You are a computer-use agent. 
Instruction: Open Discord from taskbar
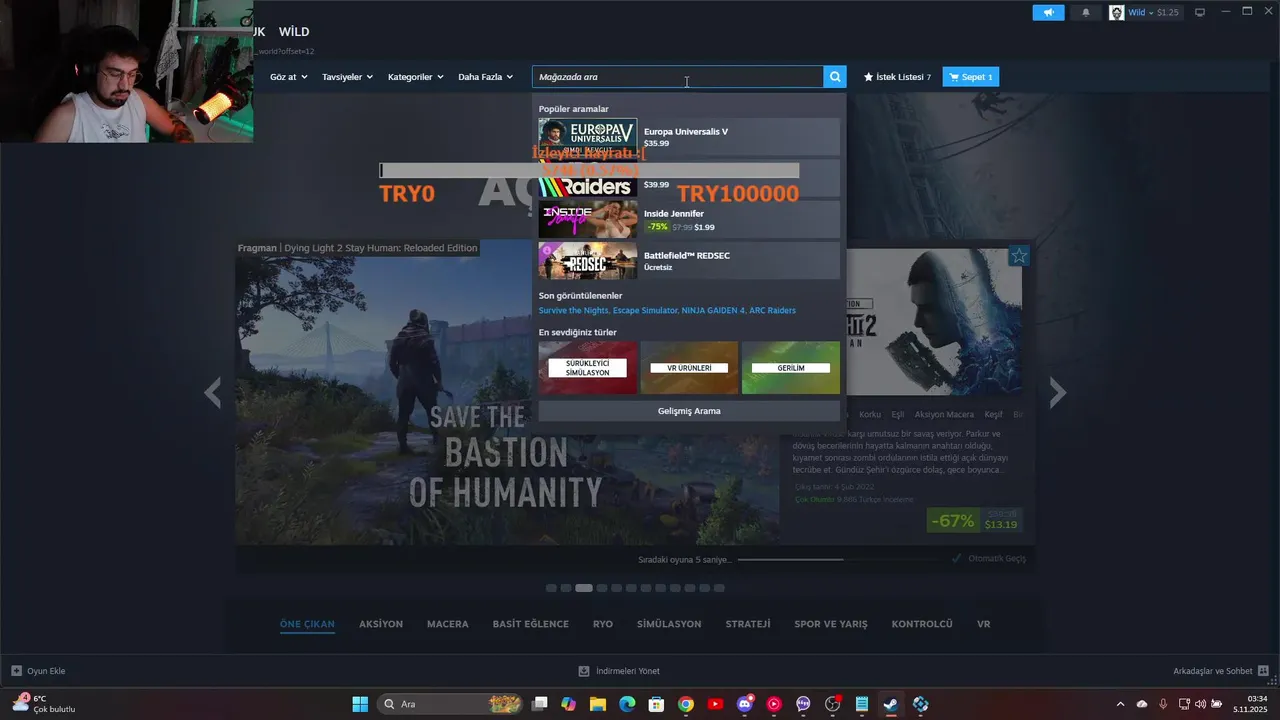(744, 704)
